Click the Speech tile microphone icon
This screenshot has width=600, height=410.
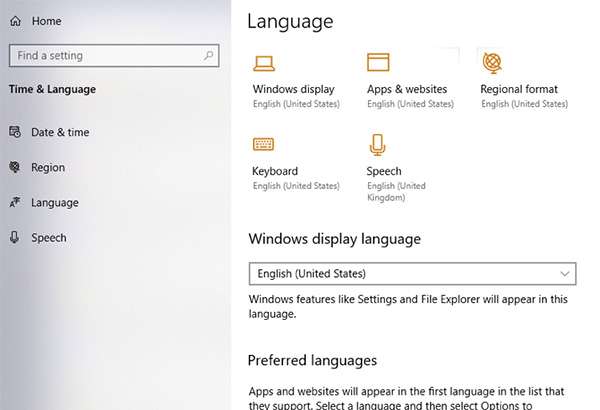tap(377, 145)
